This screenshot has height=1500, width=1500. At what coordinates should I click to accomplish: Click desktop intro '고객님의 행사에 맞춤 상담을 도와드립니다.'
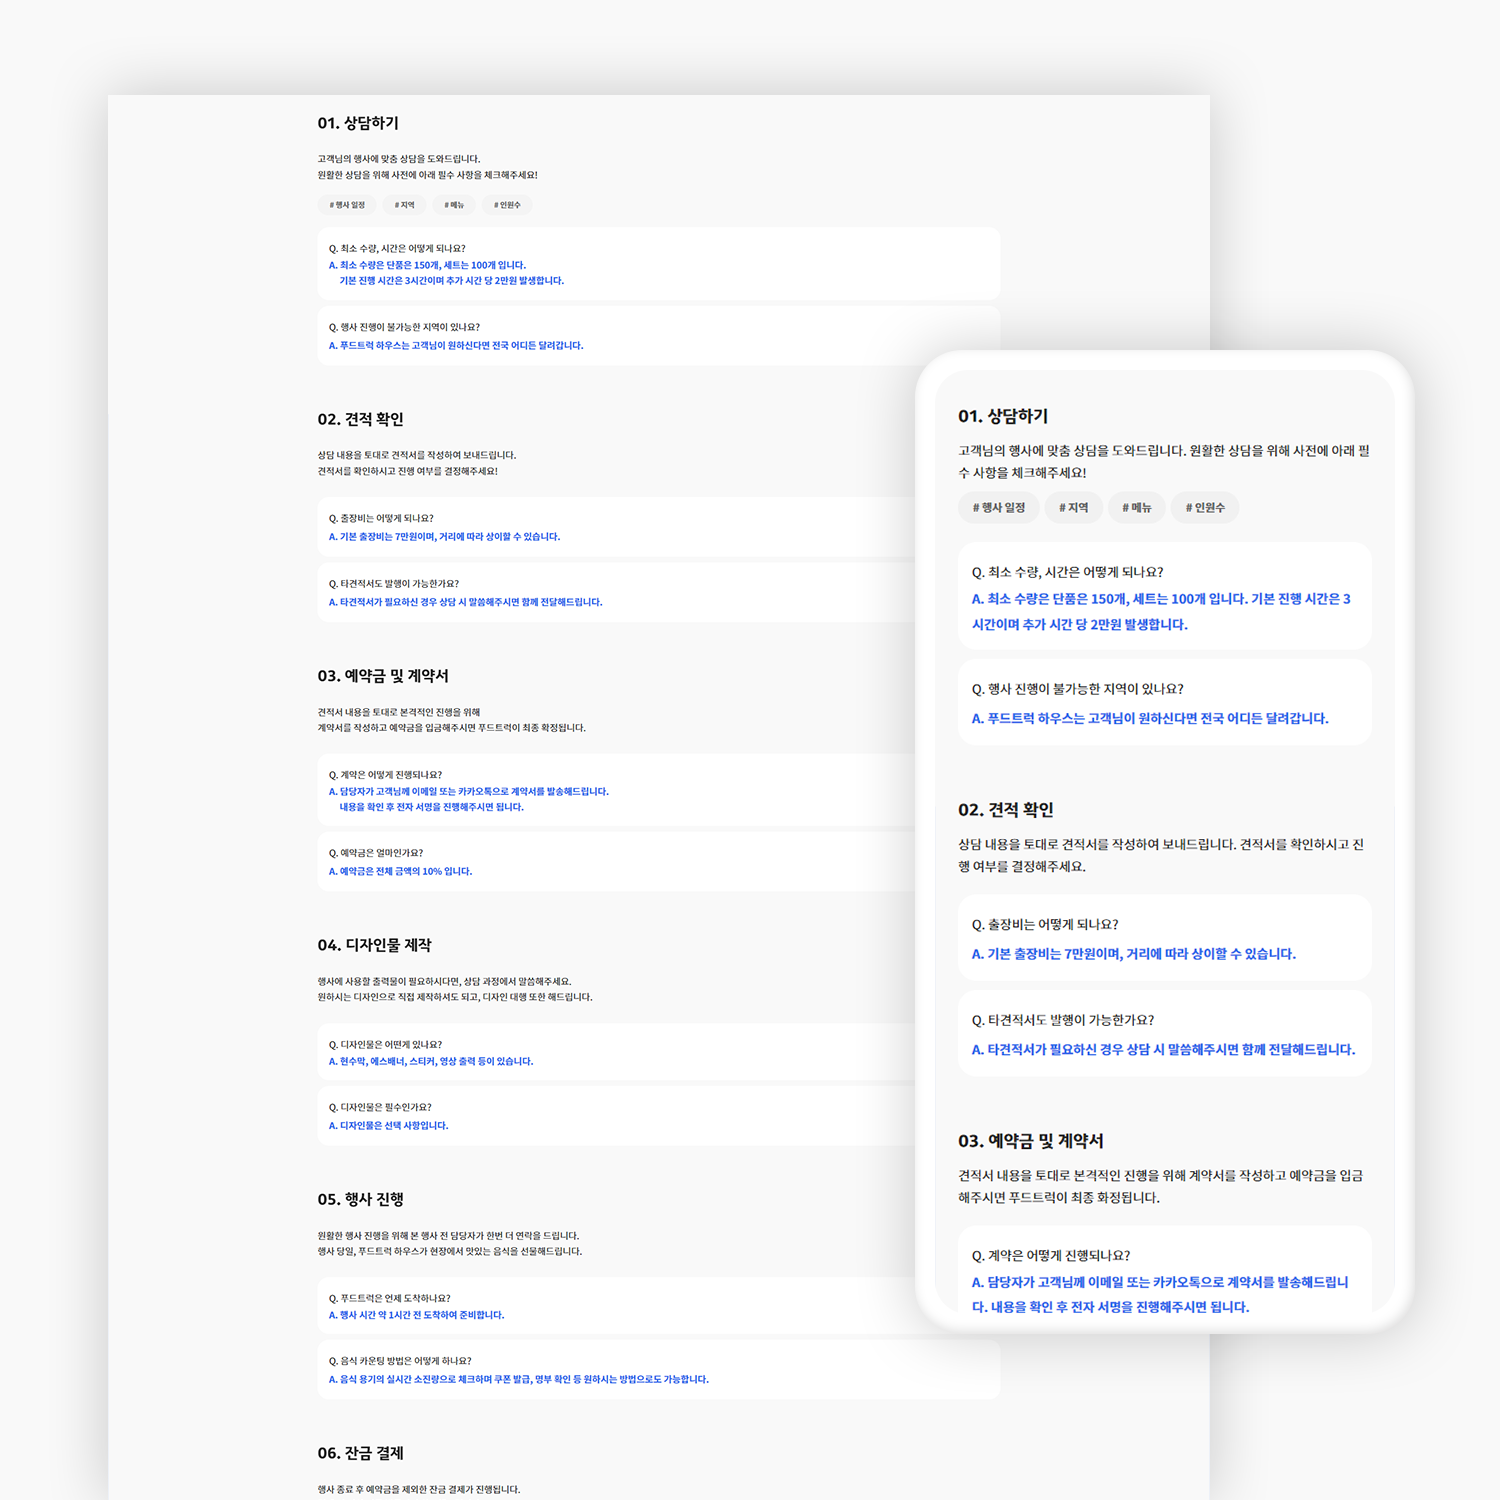click(399, 159)
